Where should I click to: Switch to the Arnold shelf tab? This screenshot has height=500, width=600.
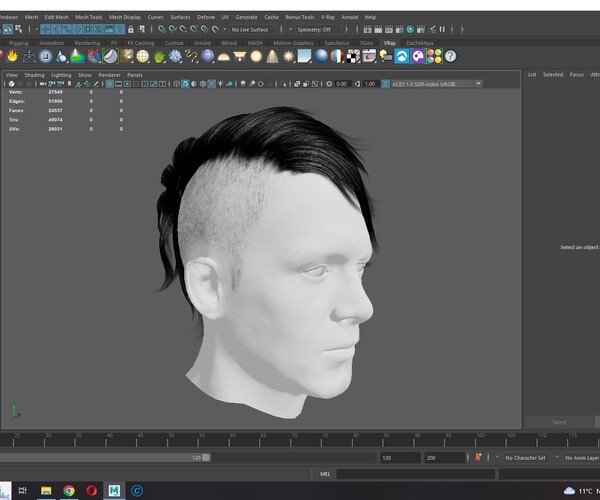point(202,43)
